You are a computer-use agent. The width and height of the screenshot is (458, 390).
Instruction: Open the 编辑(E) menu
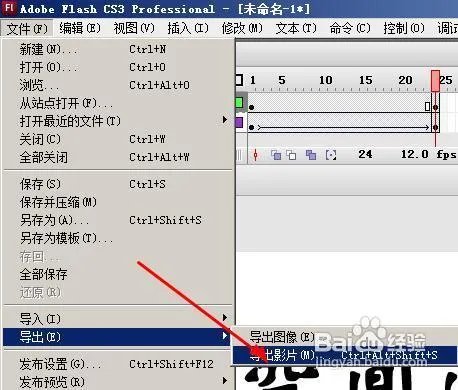[x=80, y=28]
